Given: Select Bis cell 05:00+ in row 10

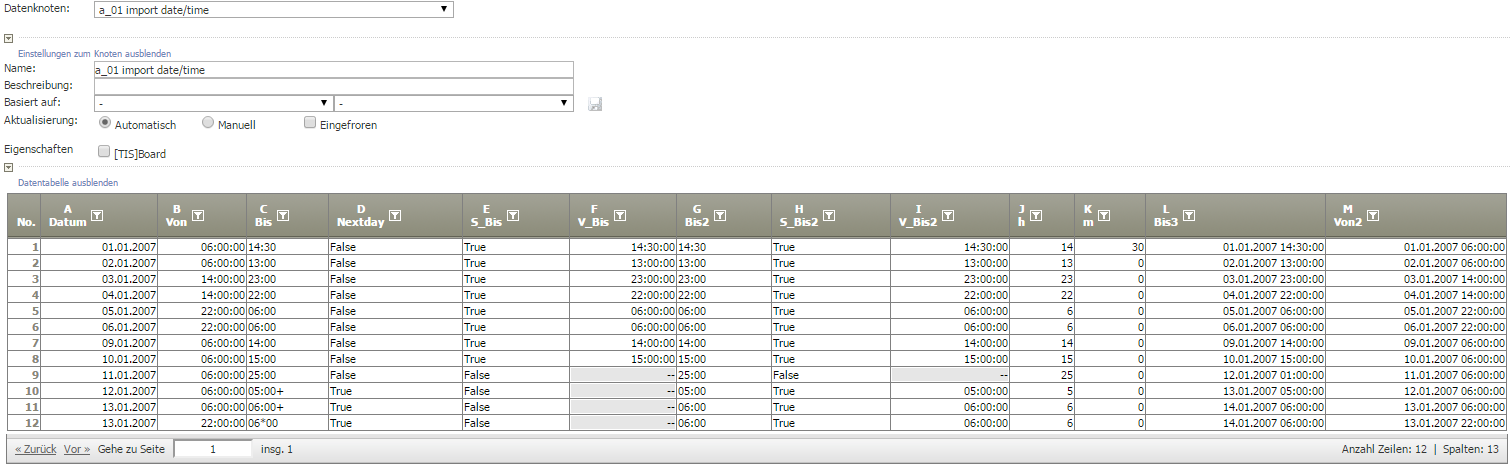Looking at the screenshot, I should (x=287, y=390).
